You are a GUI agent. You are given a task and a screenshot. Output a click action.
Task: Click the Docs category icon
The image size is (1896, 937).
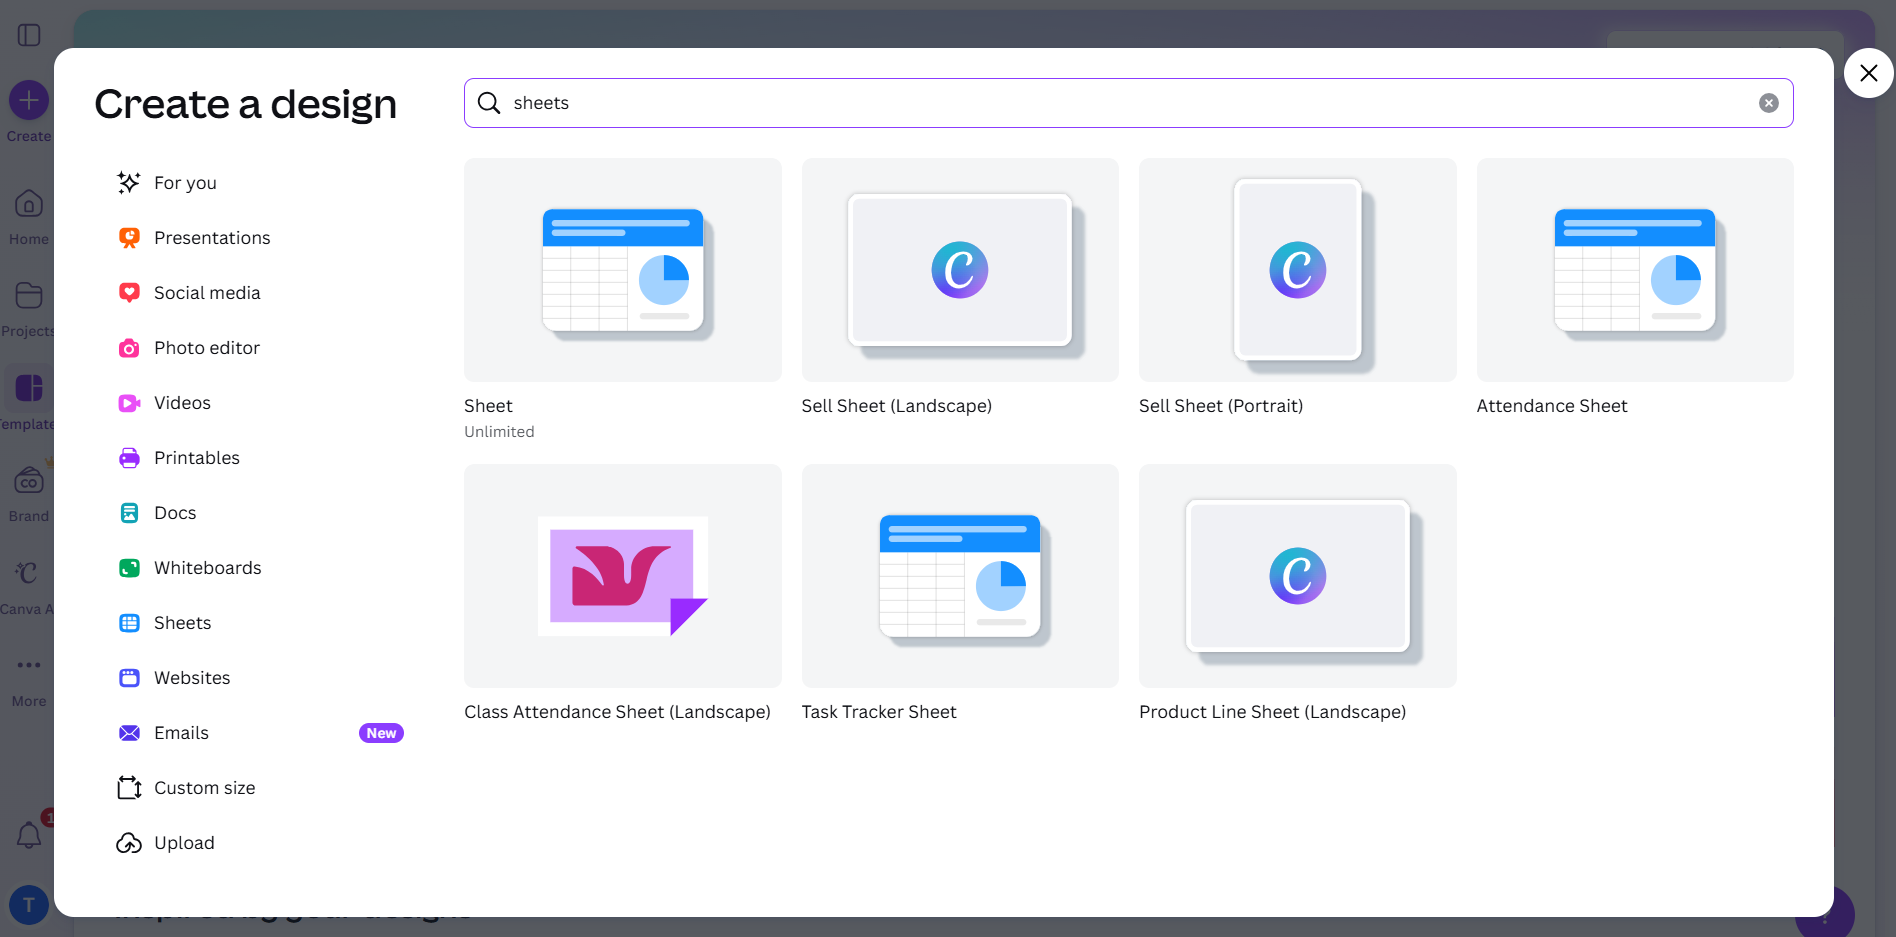click(129, 513)
